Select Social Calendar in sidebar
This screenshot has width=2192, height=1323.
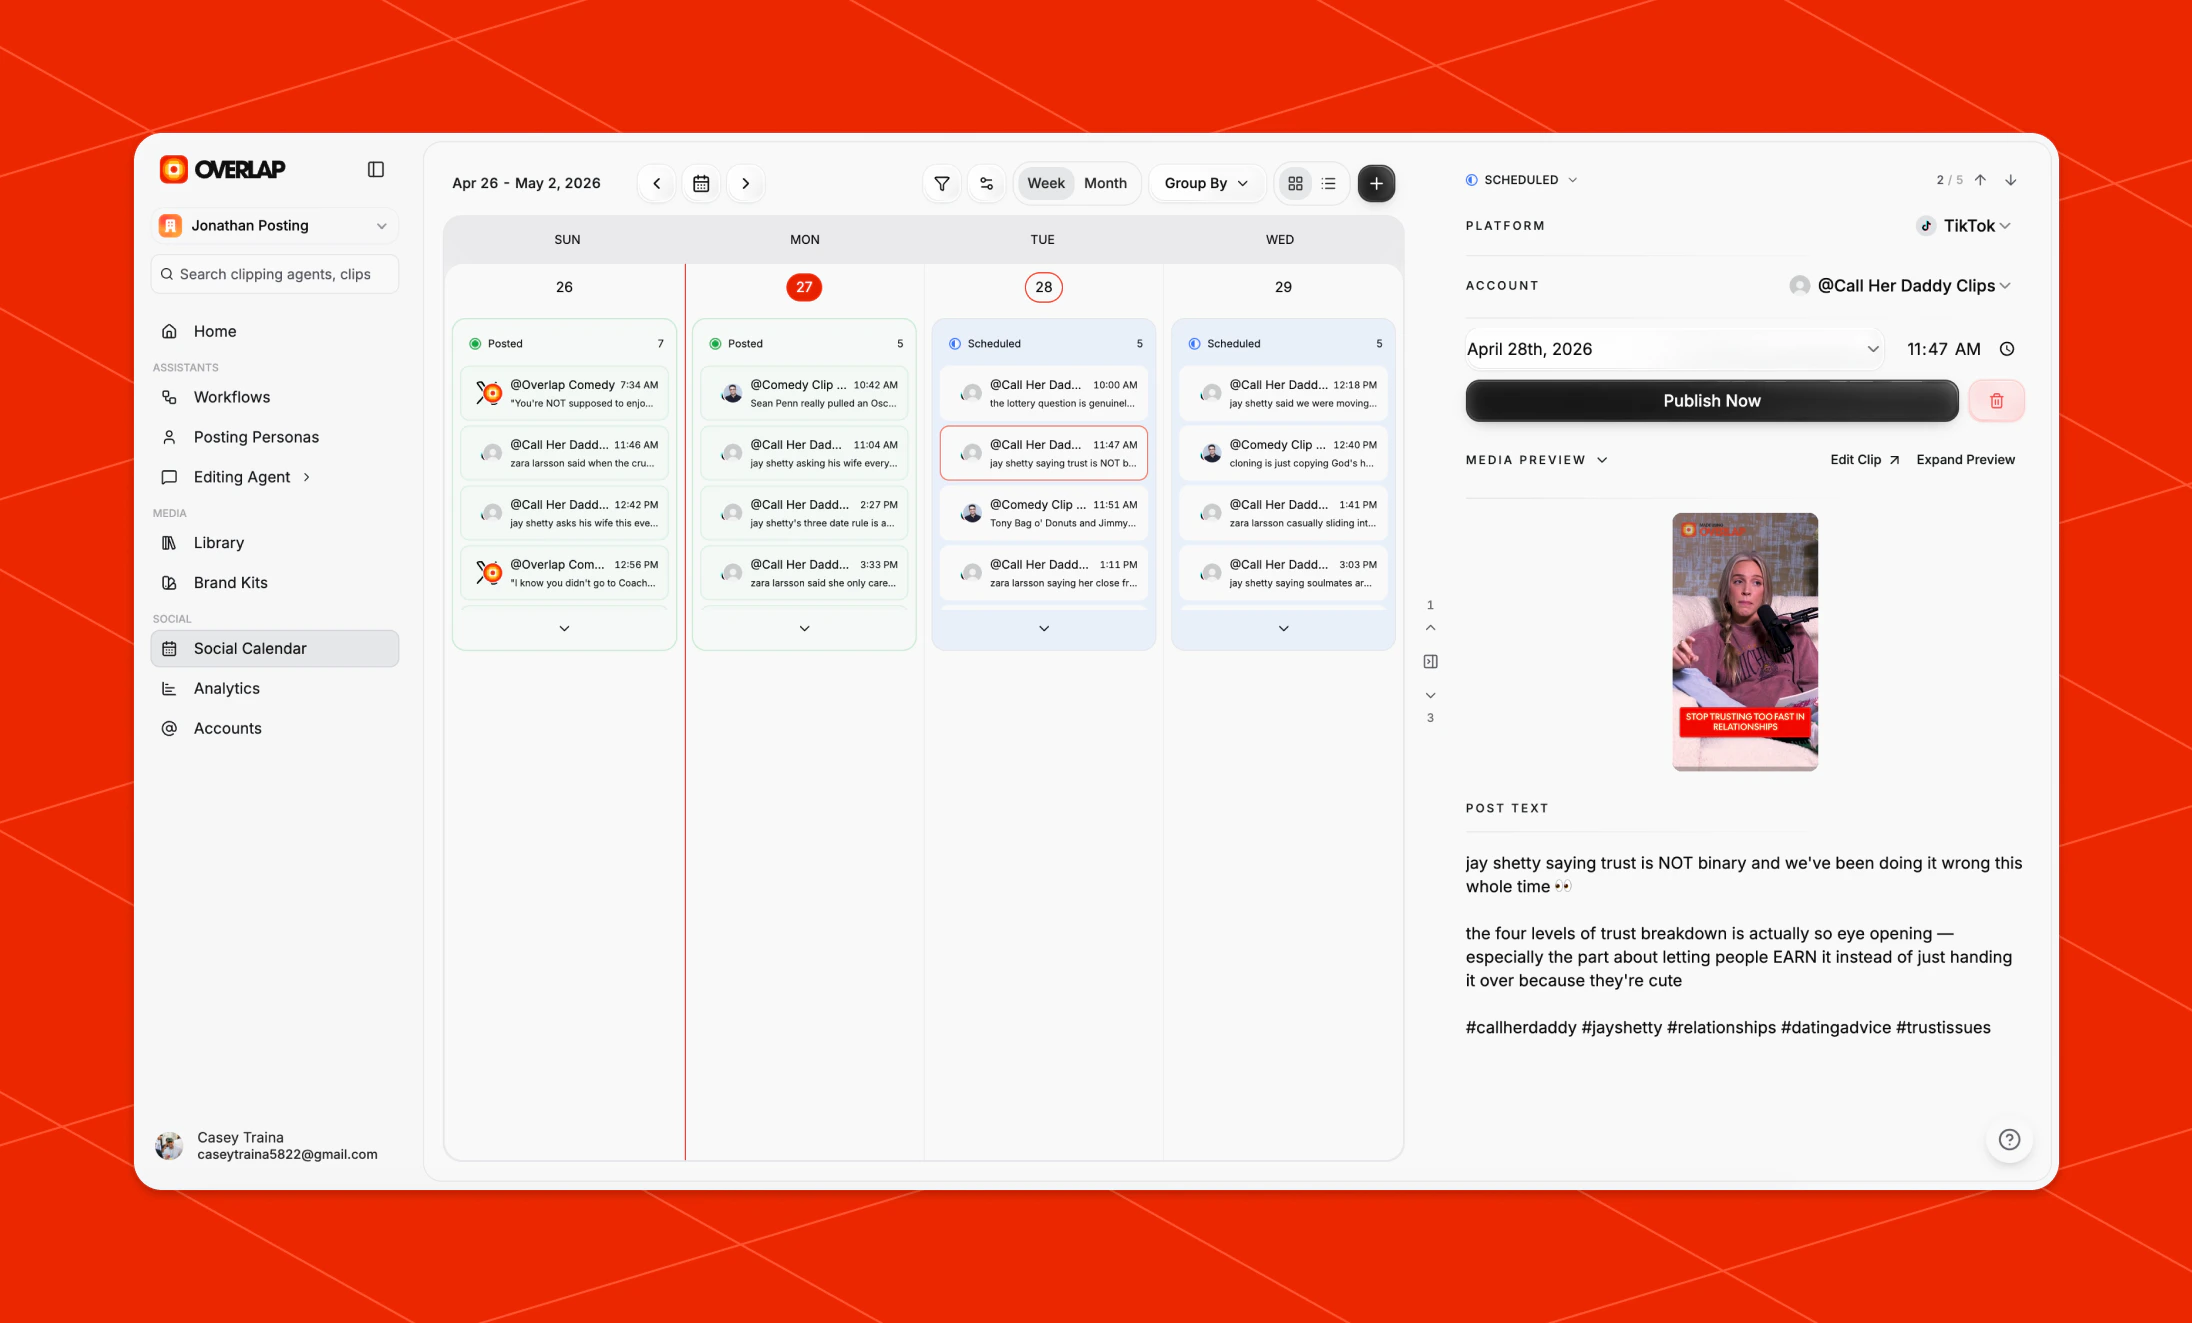coord(275,649)
